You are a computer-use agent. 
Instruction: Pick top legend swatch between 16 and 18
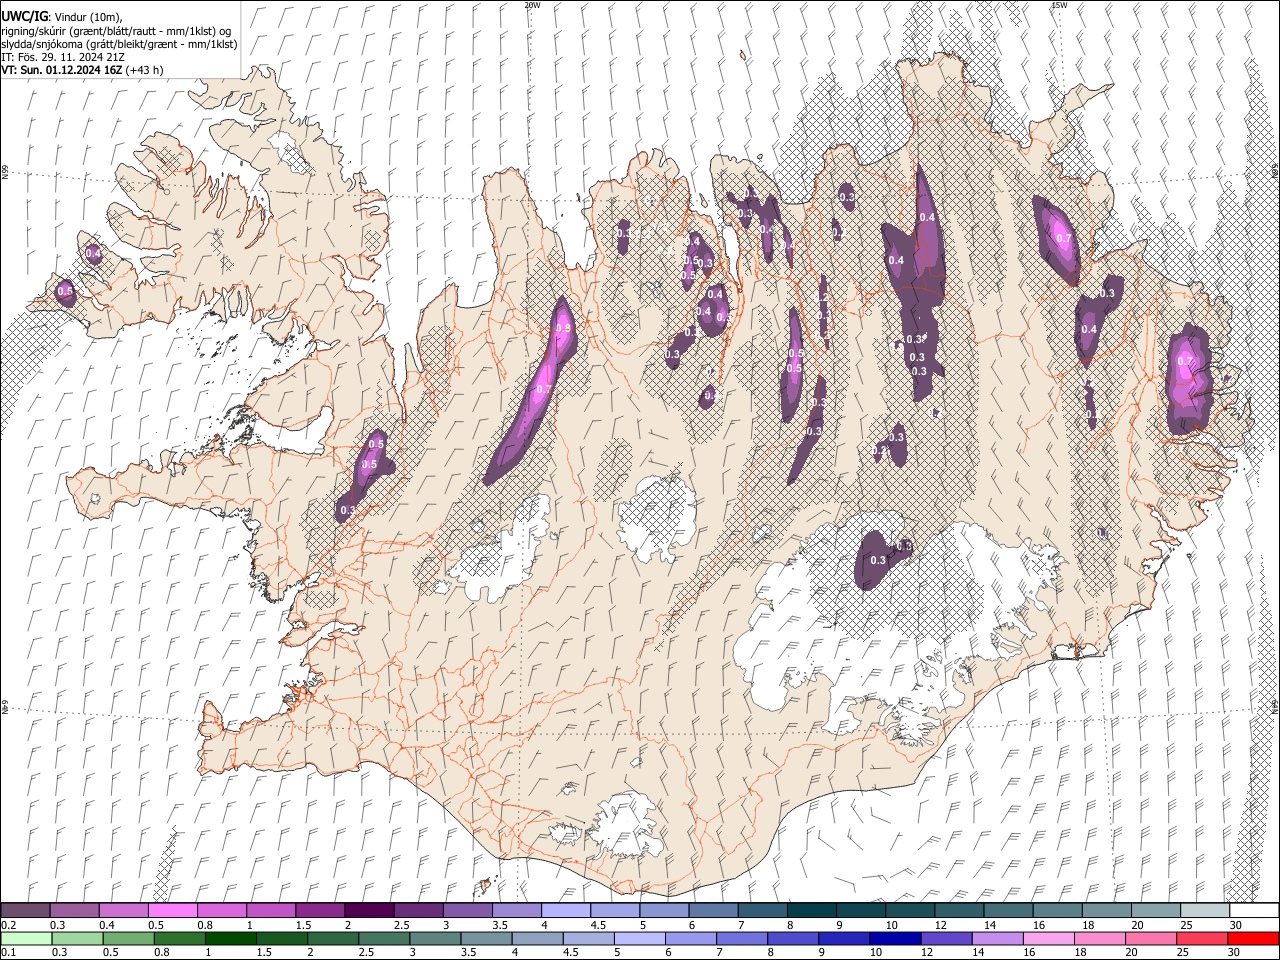(x=1058, y=911)
